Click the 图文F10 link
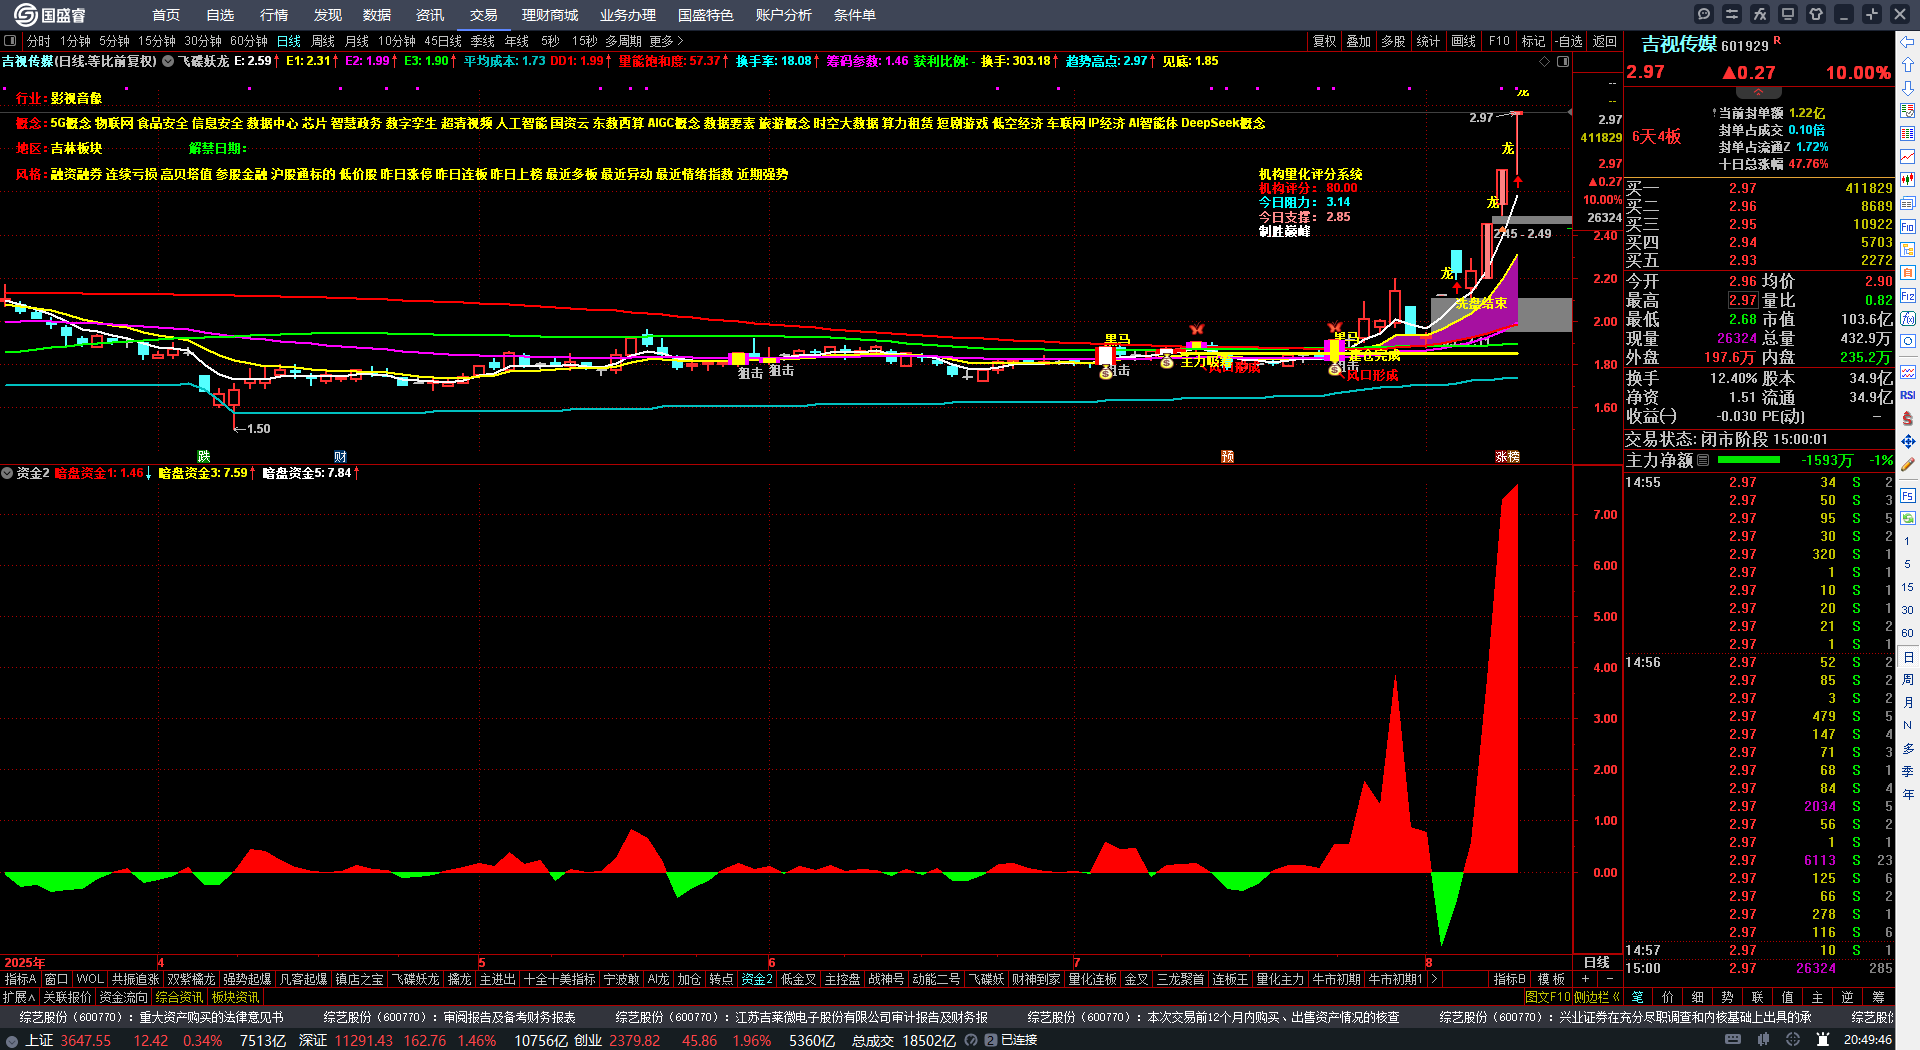Image resolution: width=1920 pixels, height=1050 pixels. click(1548, 997)
